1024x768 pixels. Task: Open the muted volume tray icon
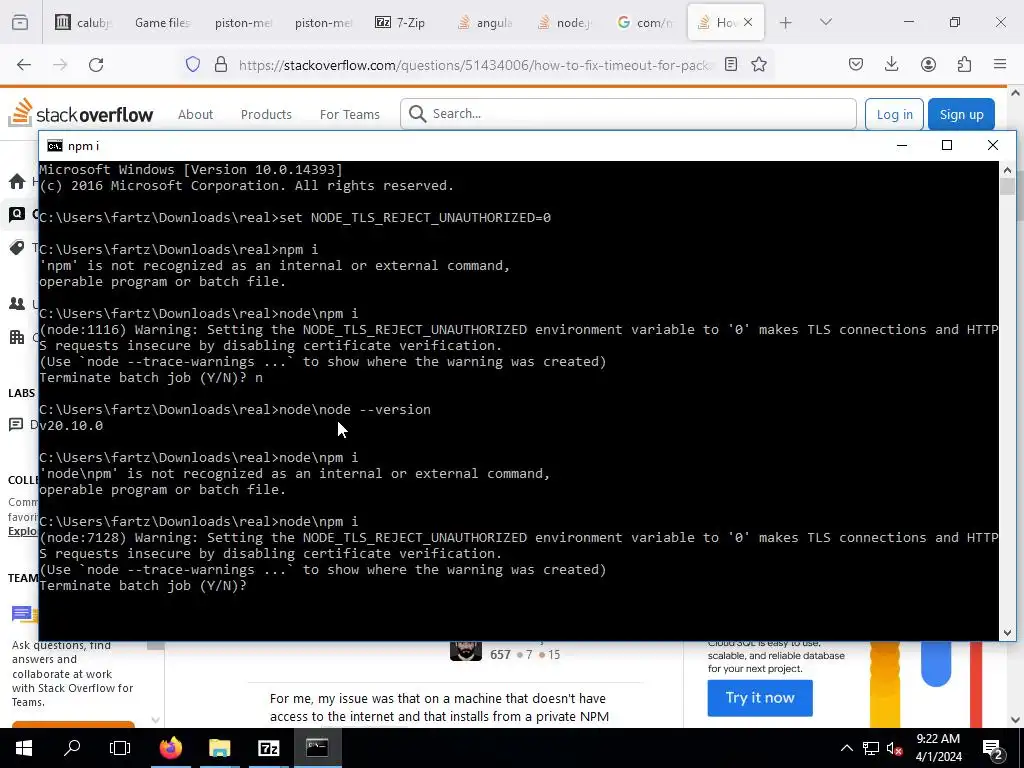[x=895, y=748]
